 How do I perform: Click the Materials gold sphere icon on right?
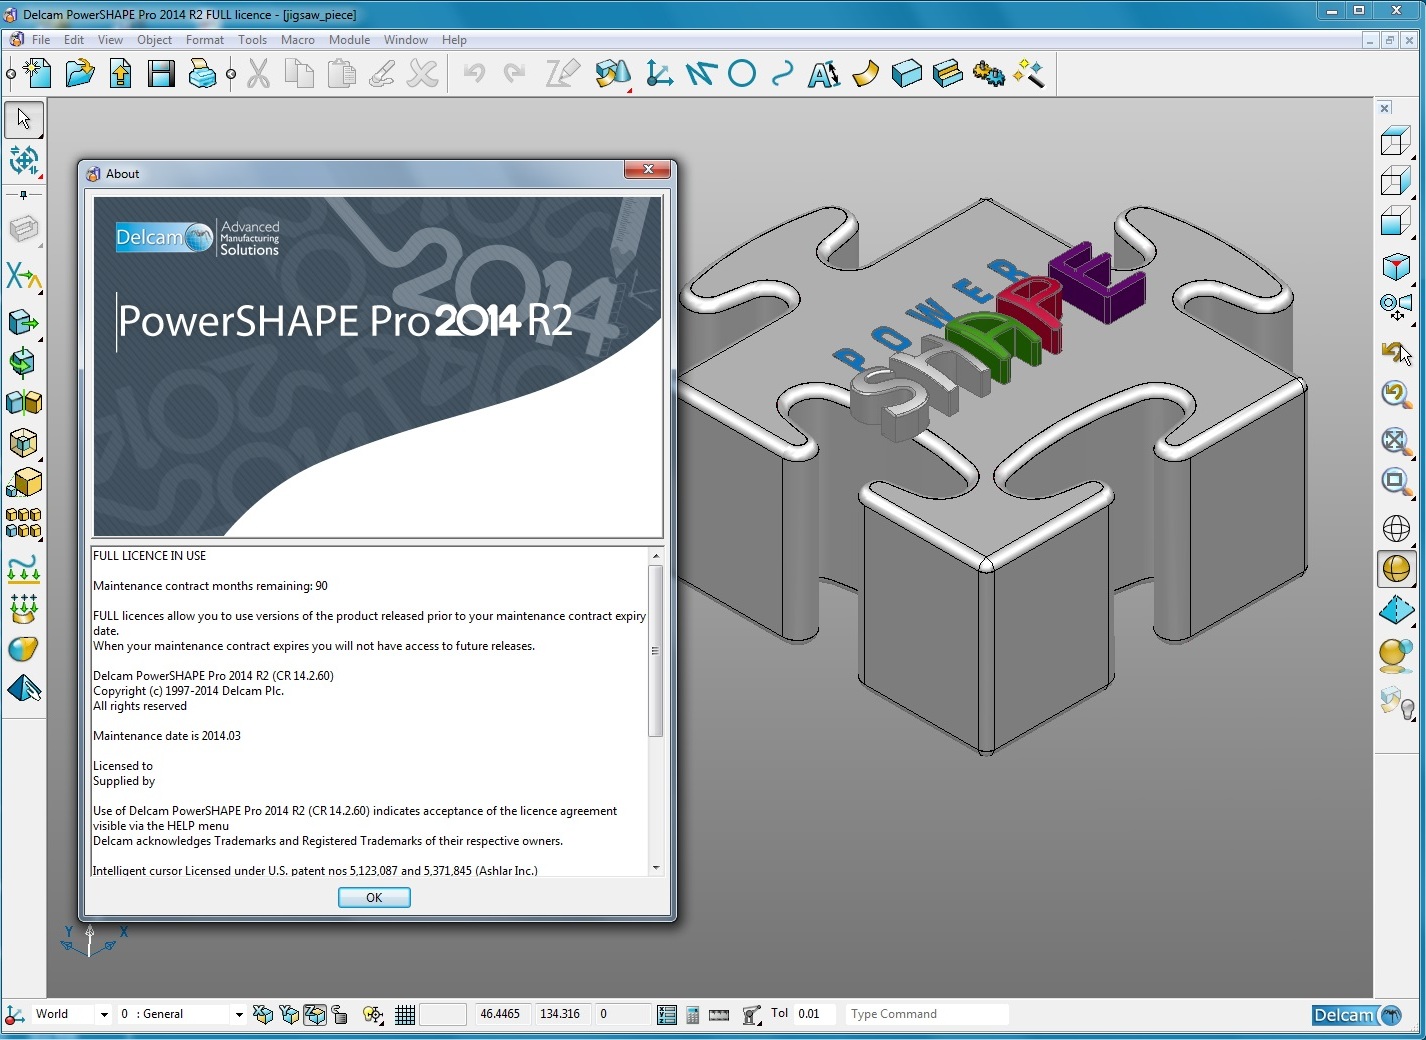coord(1396,656)
